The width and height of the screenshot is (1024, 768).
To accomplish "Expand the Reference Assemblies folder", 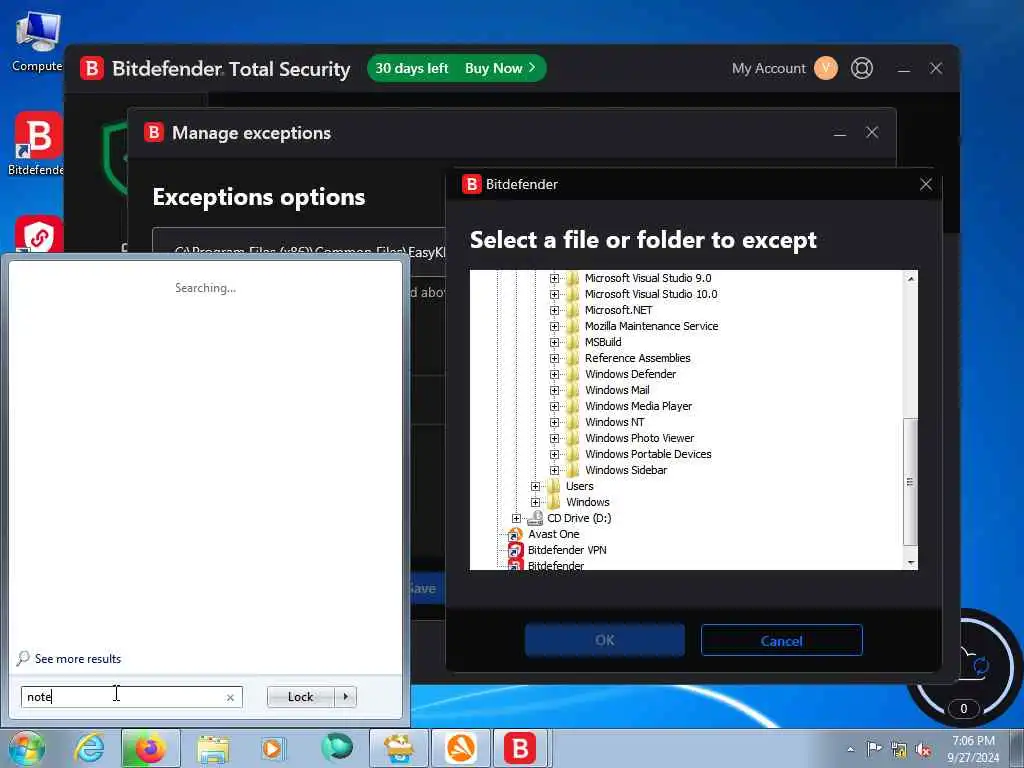I will [554, 359].
